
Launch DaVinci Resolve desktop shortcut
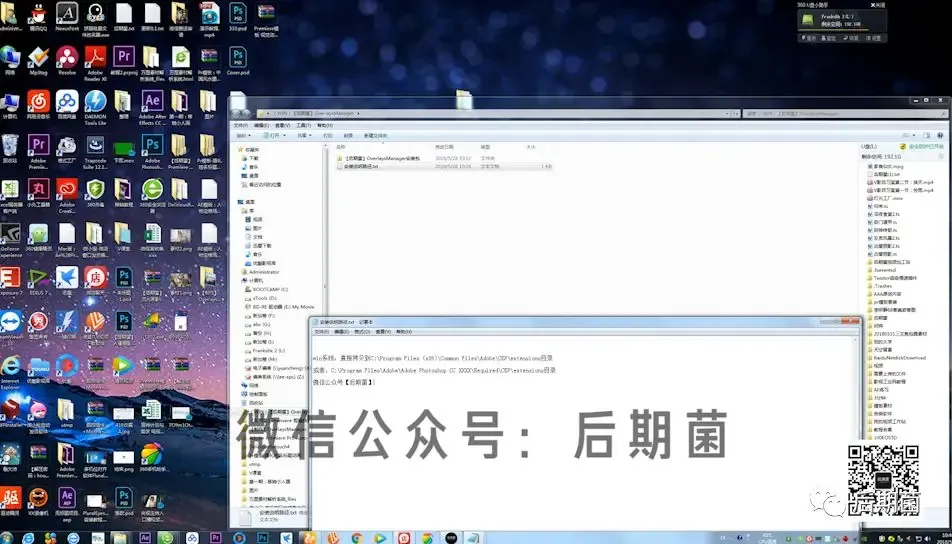click(67, 59)
